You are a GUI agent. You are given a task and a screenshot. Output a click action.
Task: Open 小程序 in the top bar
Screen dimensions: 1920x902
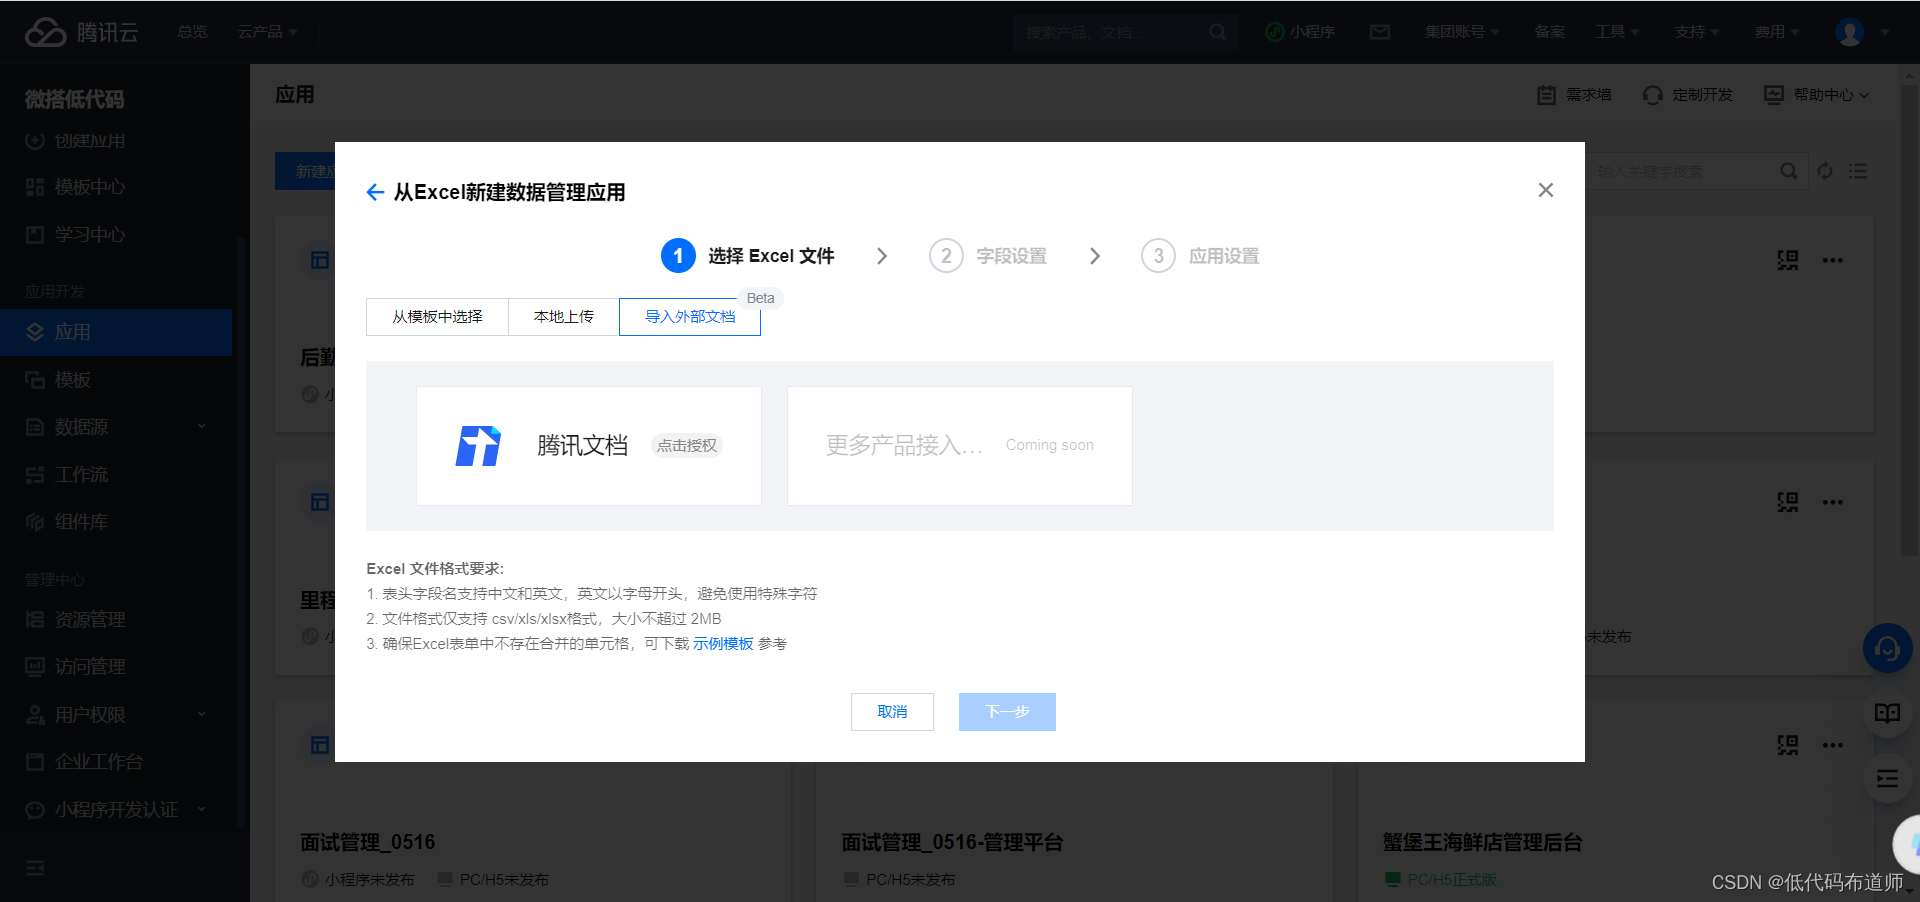coord(1300,32)
